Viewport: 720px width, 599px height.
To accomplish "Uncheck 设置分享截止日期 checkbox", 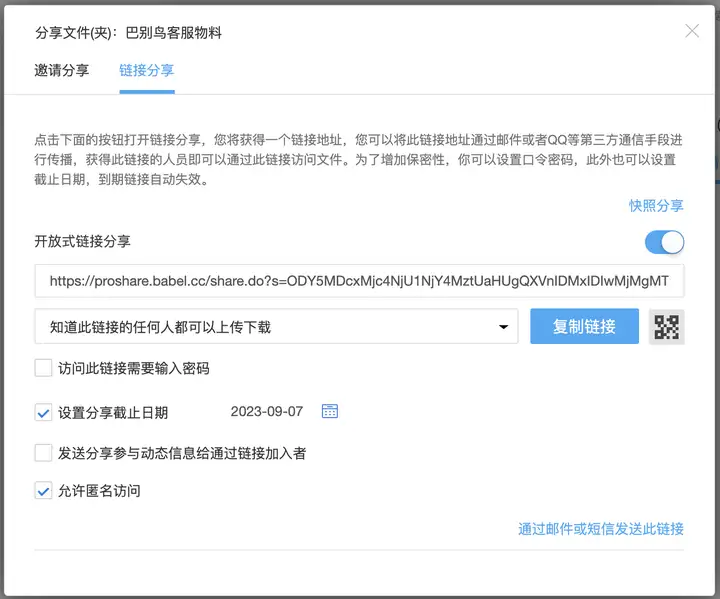I will click(43, 413).
